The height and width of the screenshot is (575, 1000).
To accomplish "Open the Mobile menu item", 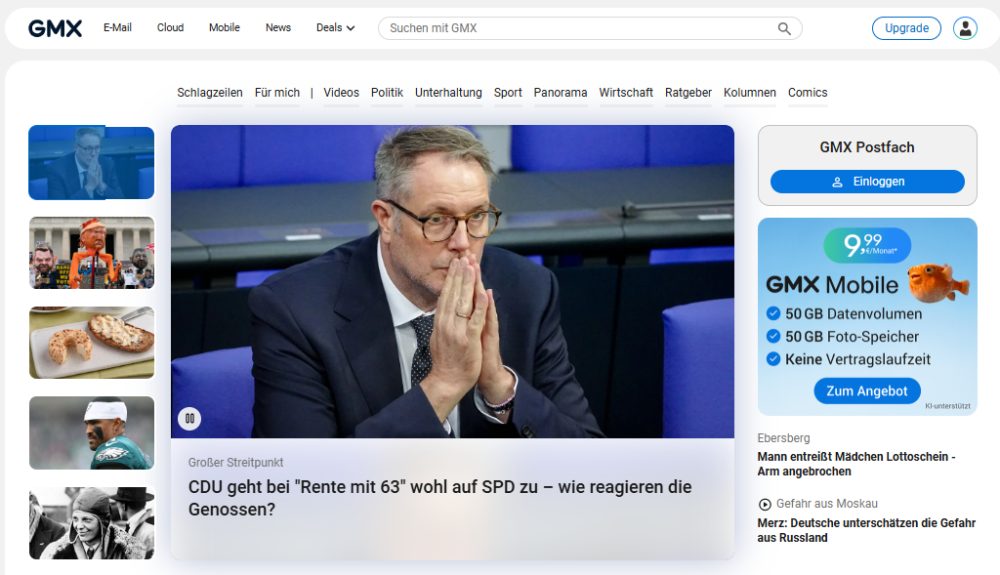I will tap(224, 27).
